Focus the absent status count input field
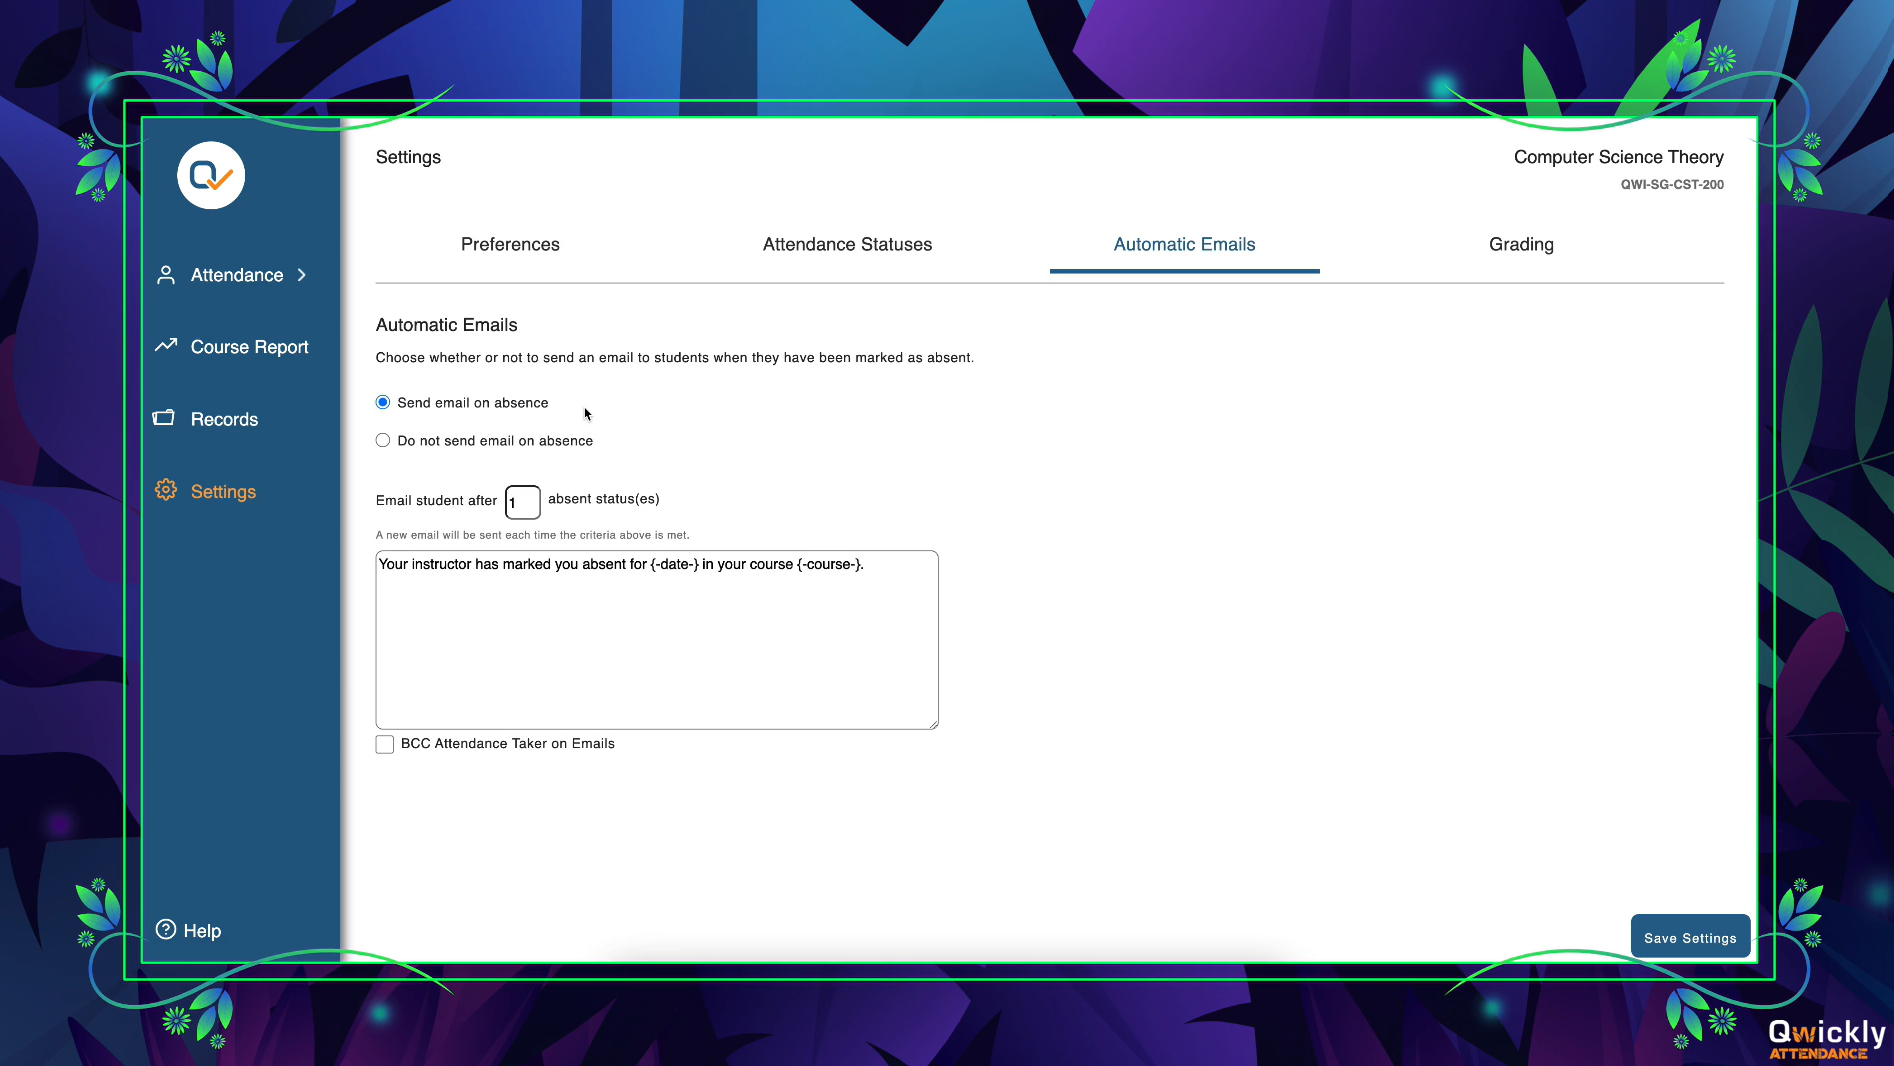 tap(523, 502)
